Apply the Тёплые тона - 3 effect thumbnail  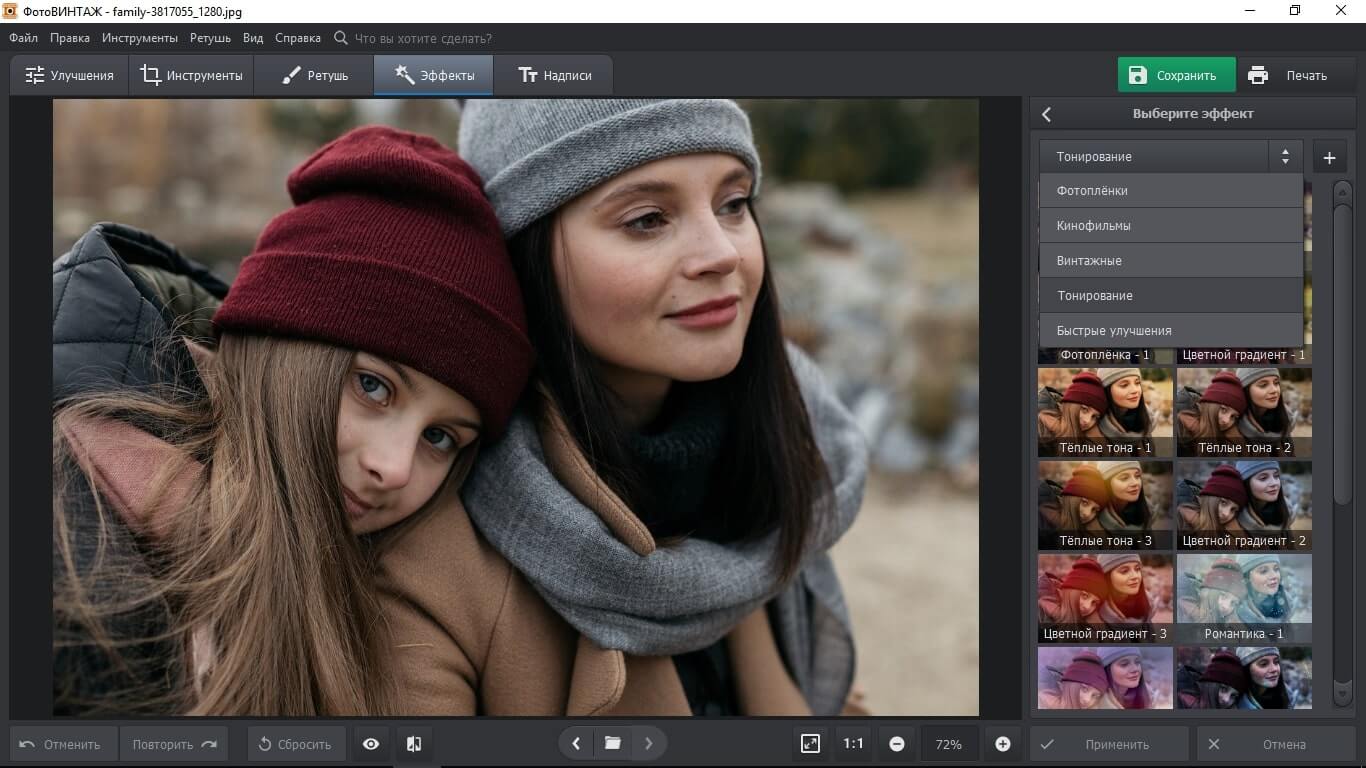tap(1105, 505)
